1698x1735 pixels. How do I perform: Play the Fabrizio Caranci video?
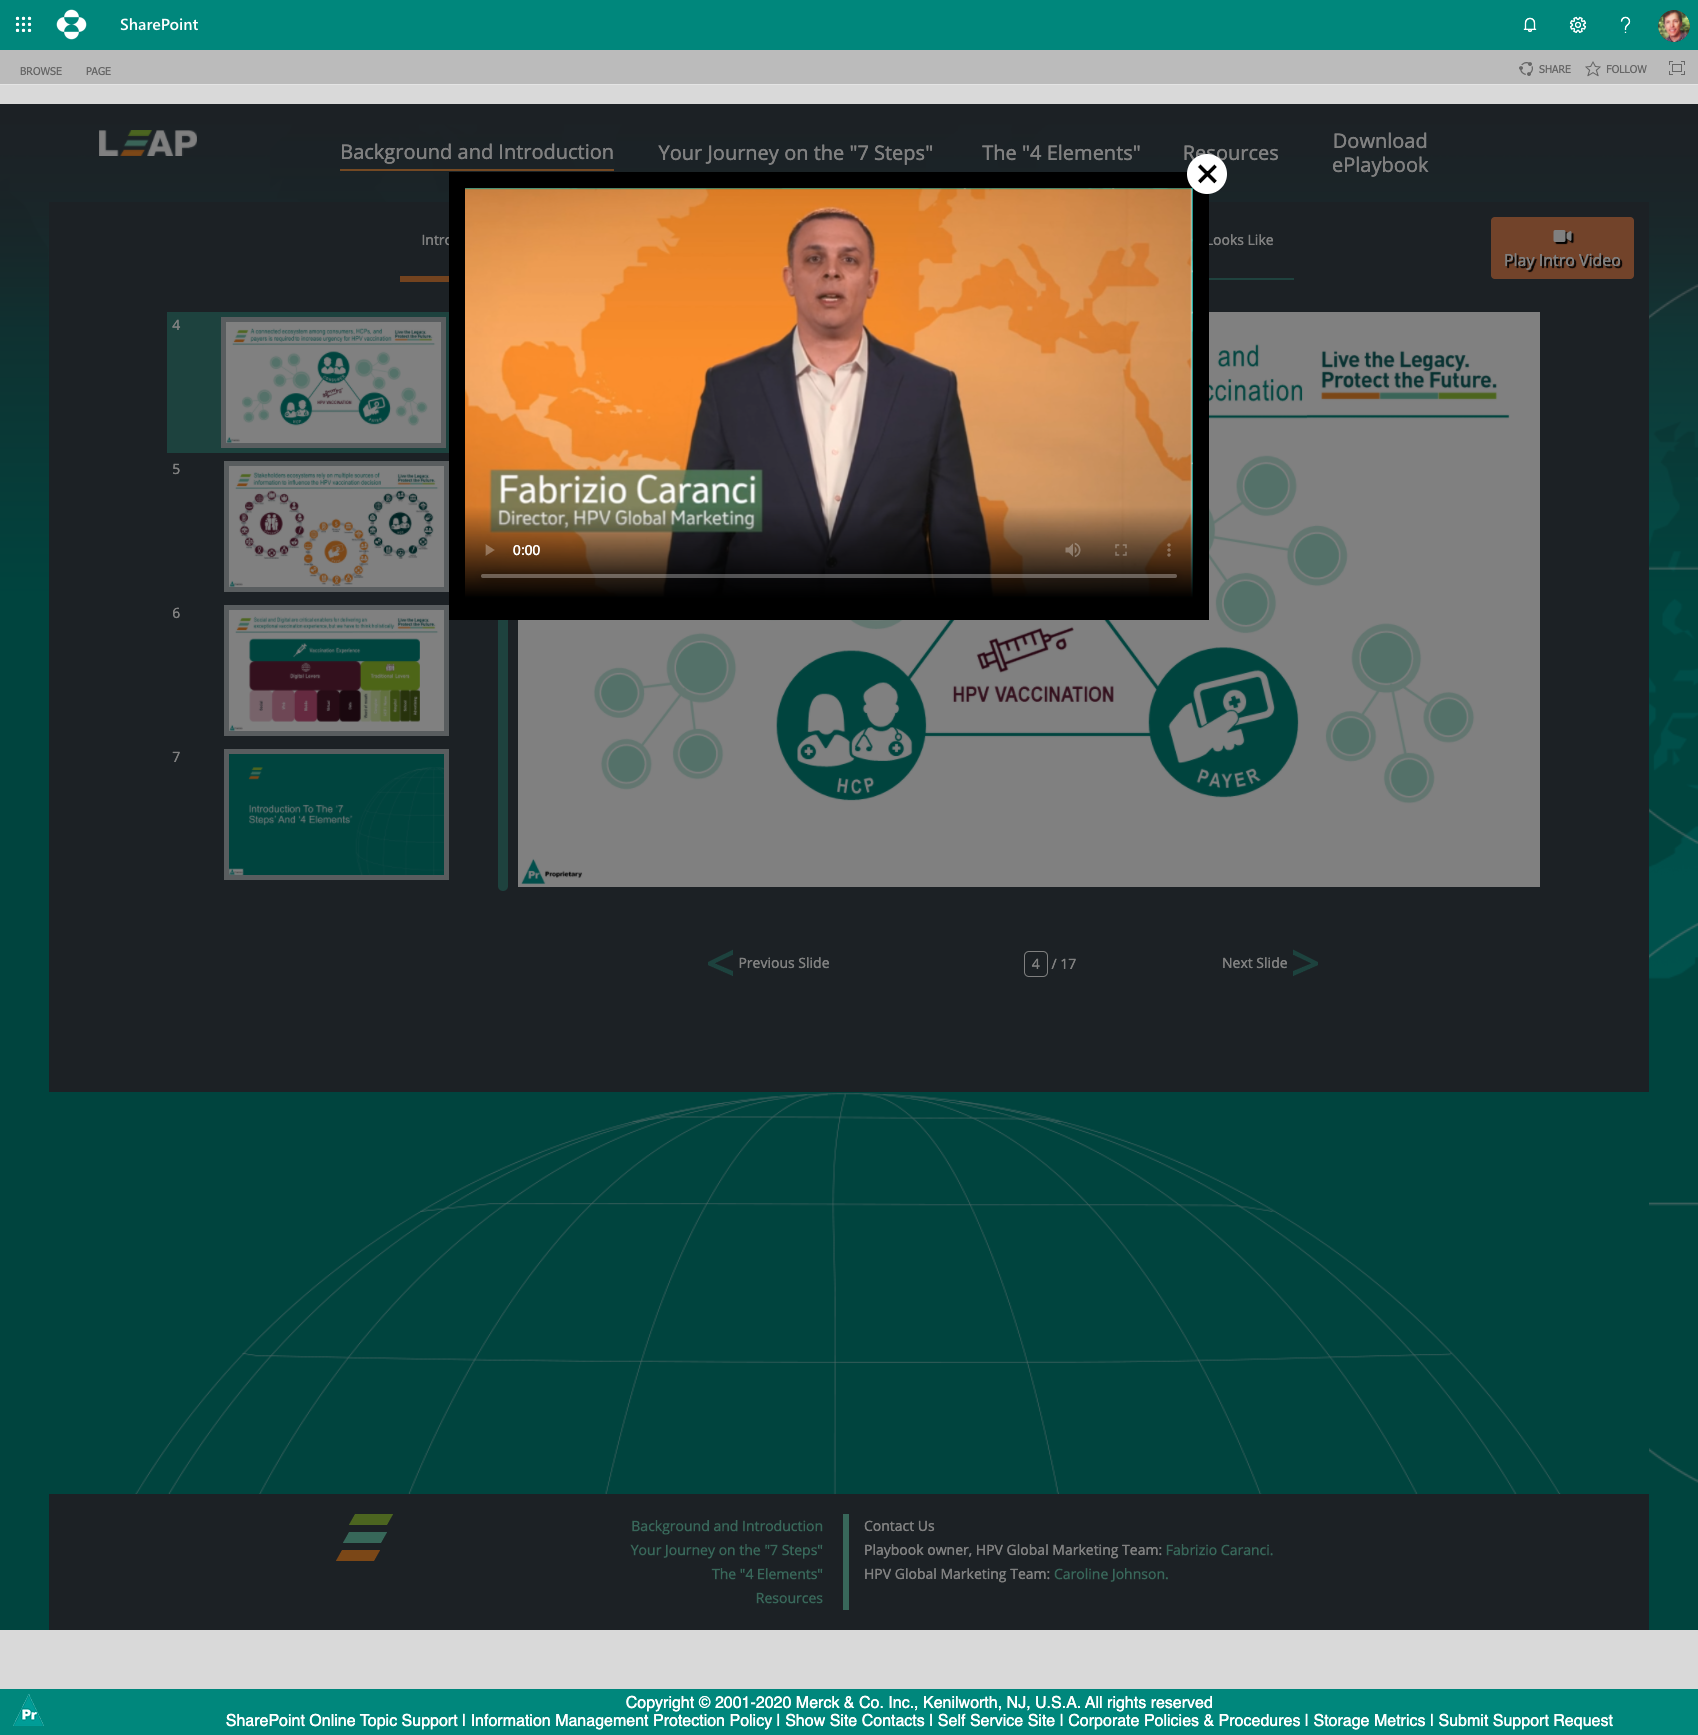490,550
